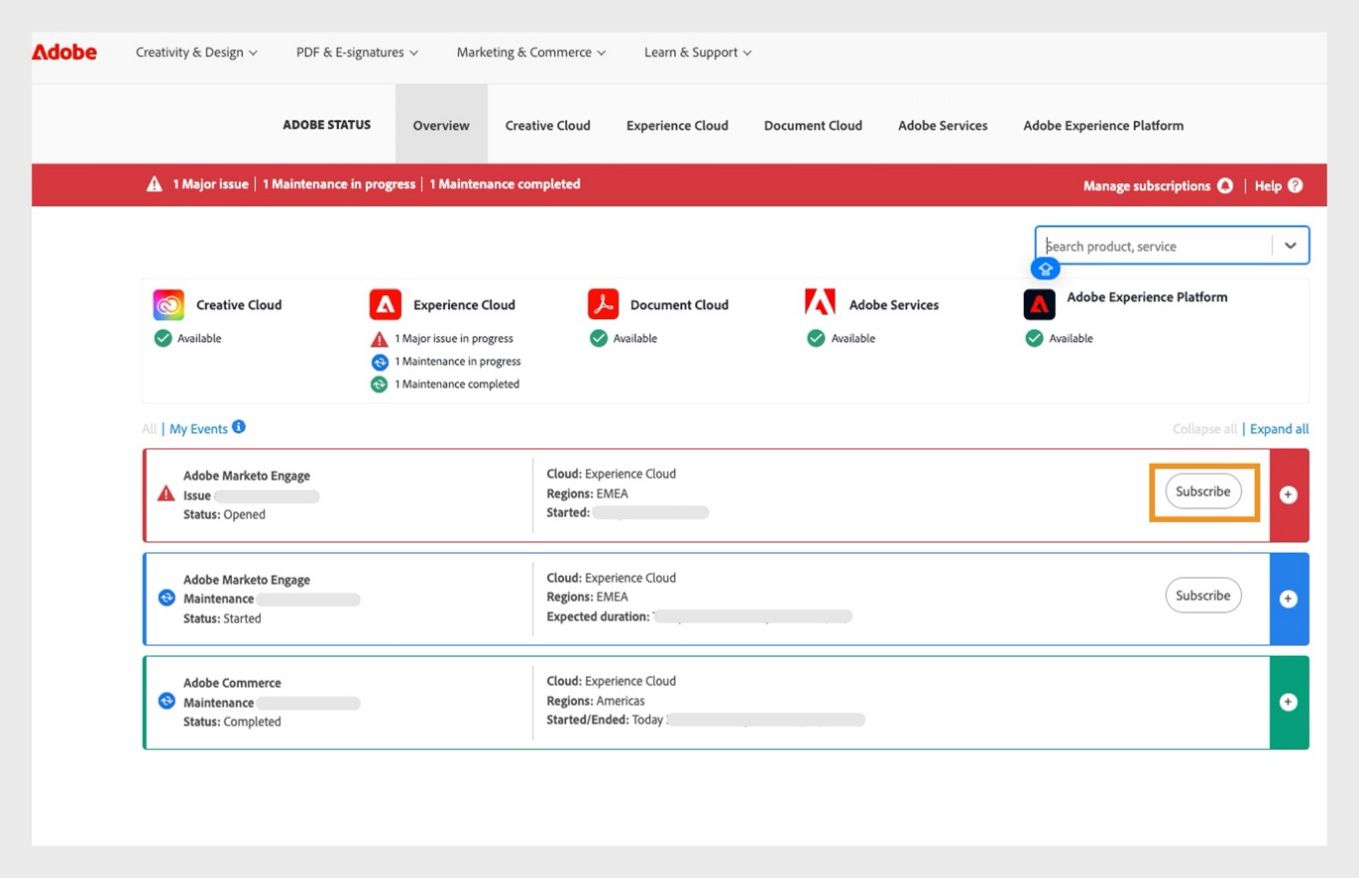Click the Expand all link
Image resolution: width=1359 pixels, height=878 pixels.
pyautogui.click(x=1279, y=428)
